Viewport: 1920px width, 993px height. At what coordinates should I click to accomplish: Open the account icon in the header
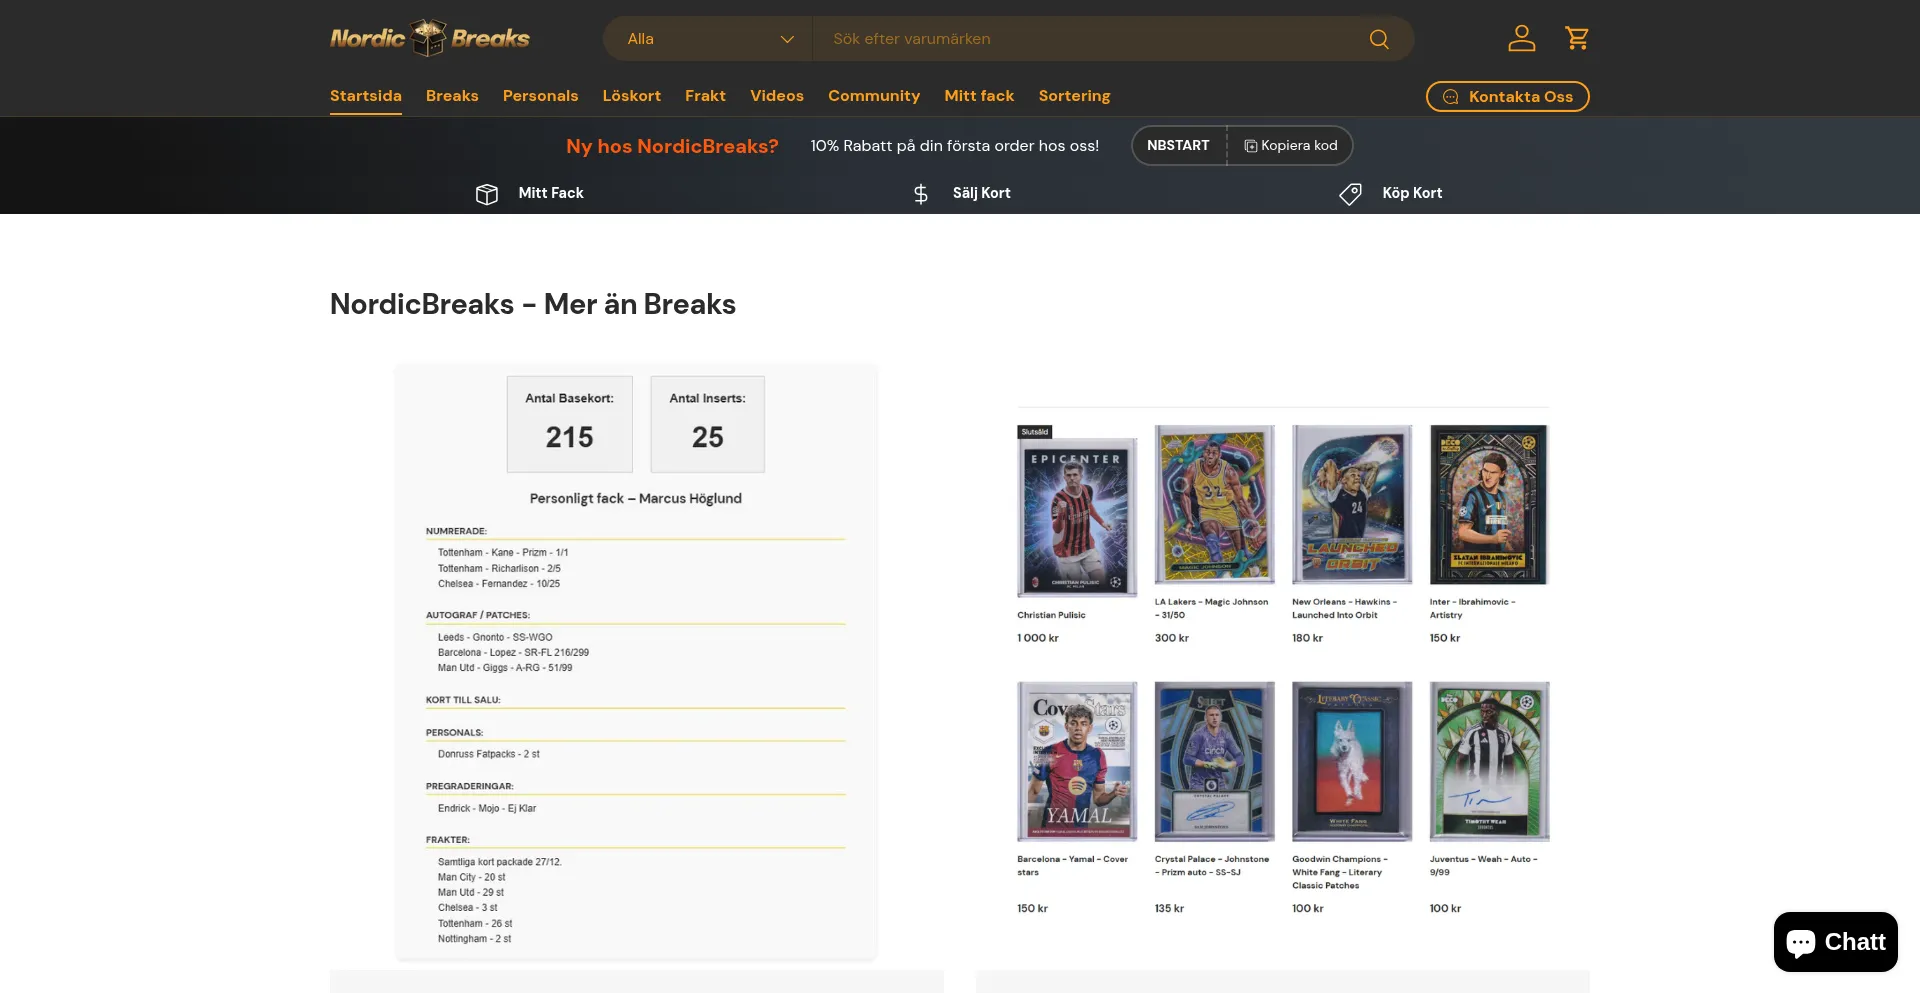pos(1522,38)
